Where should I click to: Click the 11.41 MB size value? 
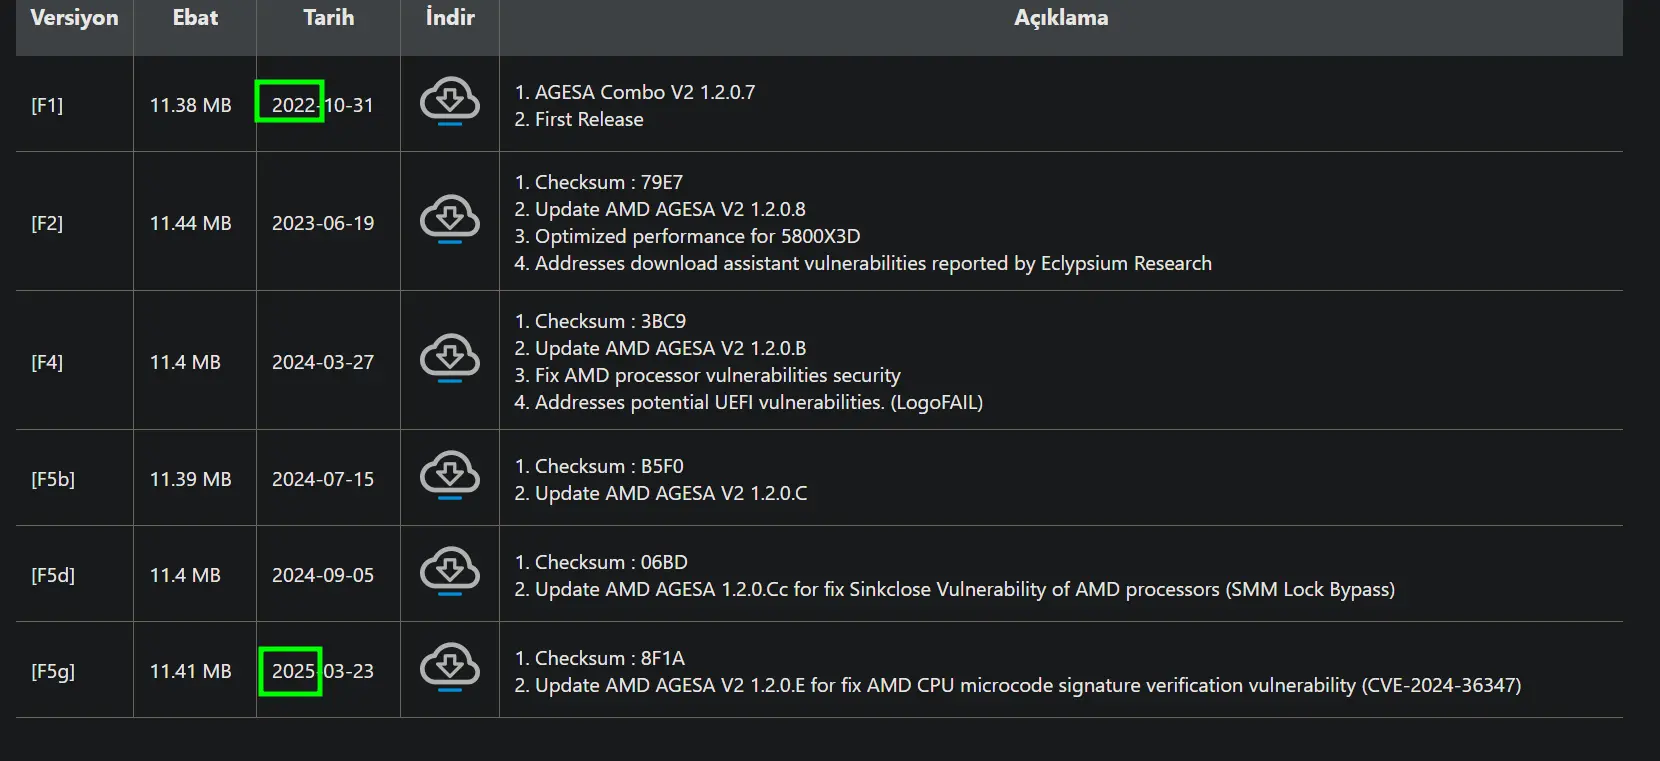pyautogui.click(x=190, y=671)
